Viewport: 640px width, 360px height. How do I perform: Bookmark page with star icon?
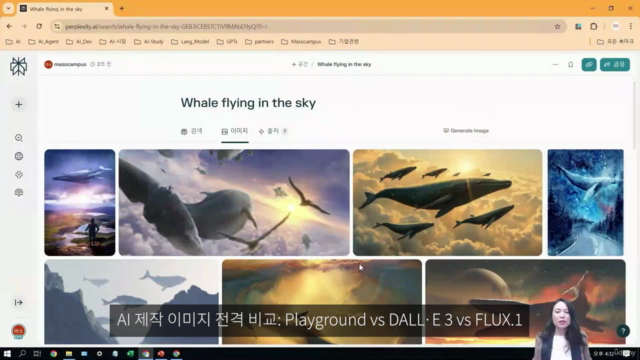tap(557, 27)
